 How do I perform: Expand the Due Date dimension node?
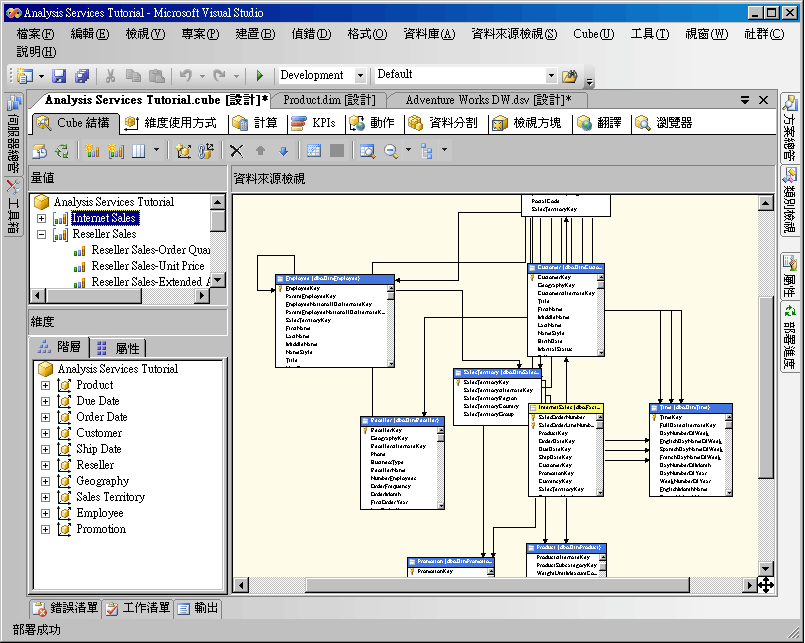tap(46, 401)
